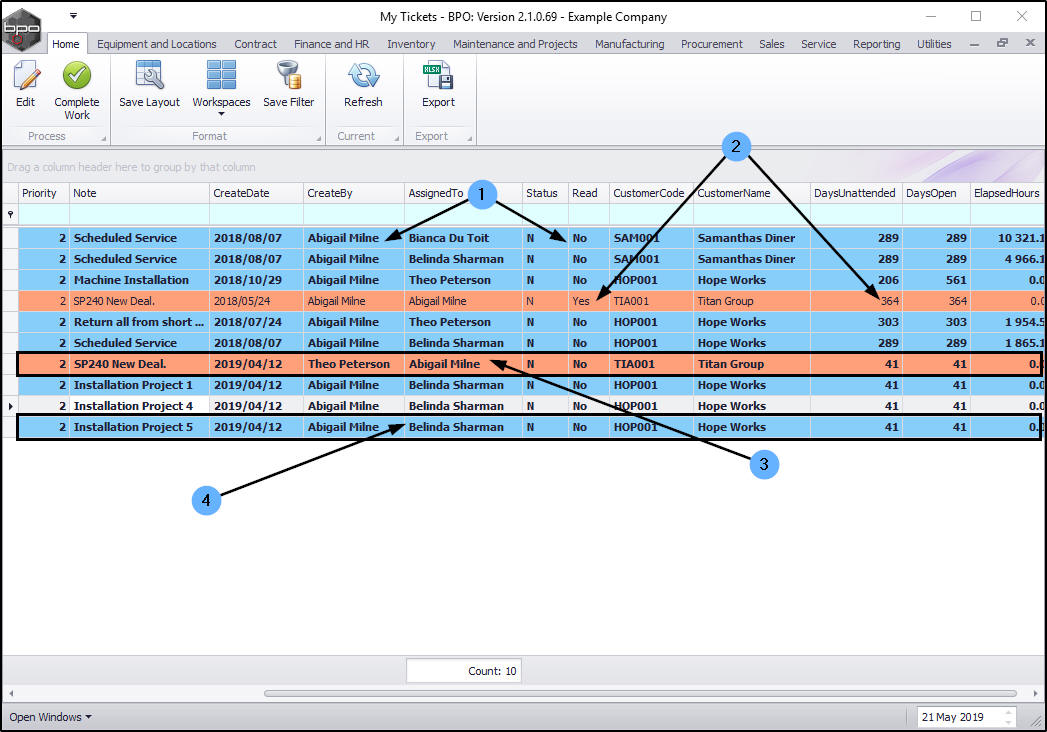Click the BPO application logo button
Viewport: 1047px width, 732px height.
pos(22,29)
